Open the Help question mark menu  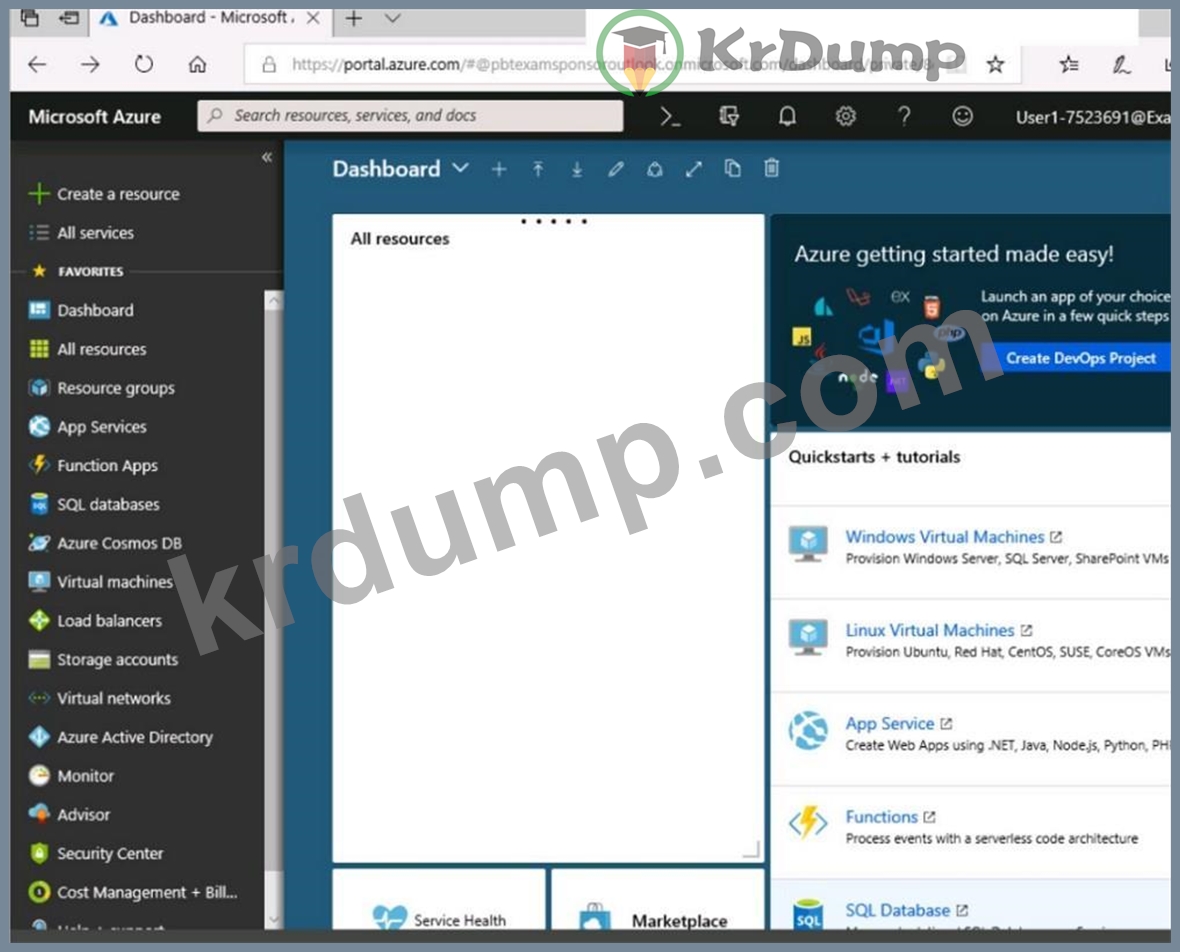coord(904,116)
